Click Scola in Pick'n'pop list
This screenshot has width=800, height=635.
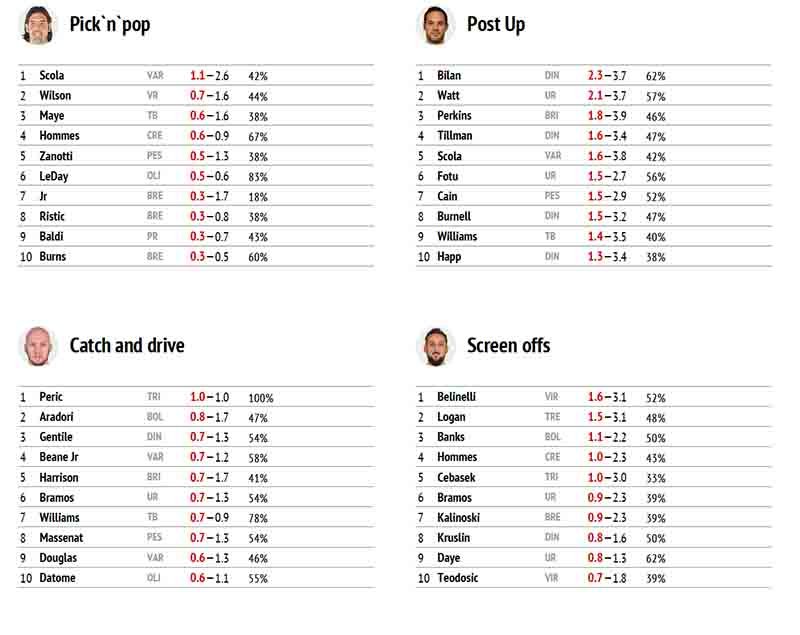pyautogui.click(x=52, y=75)
